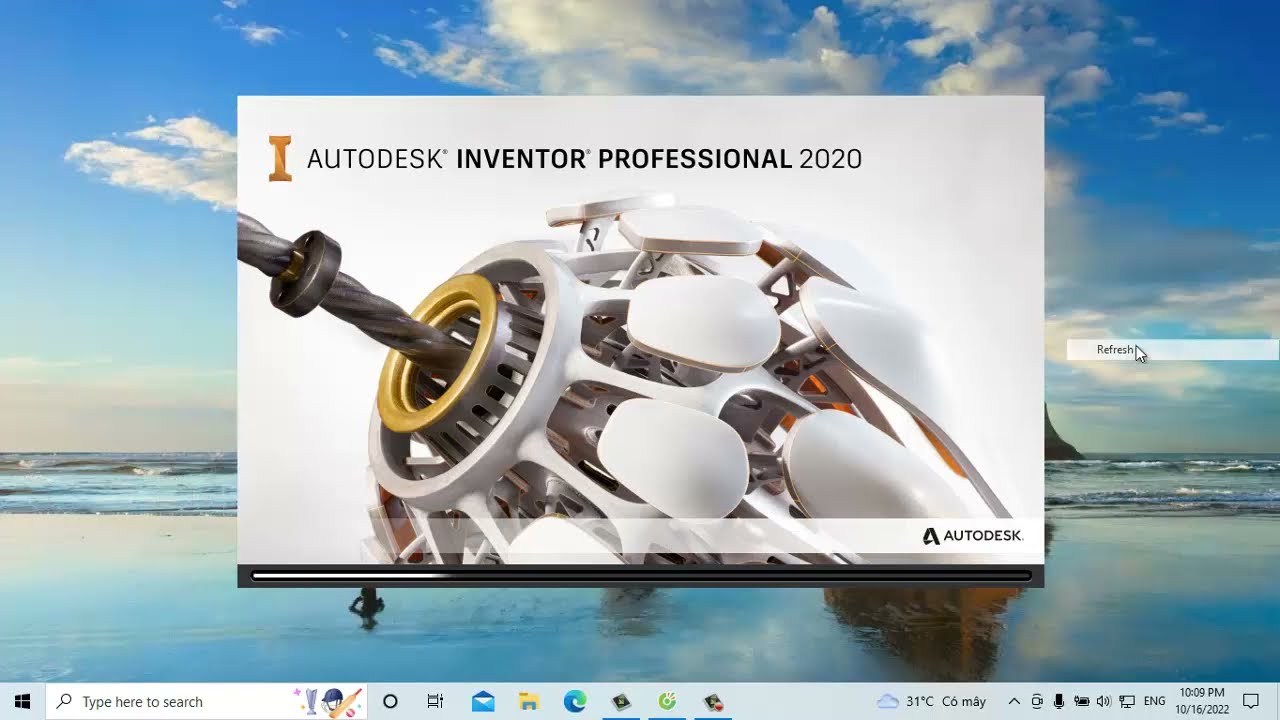Open the dark taskbar app left of the green icon

tap(621, 701)
